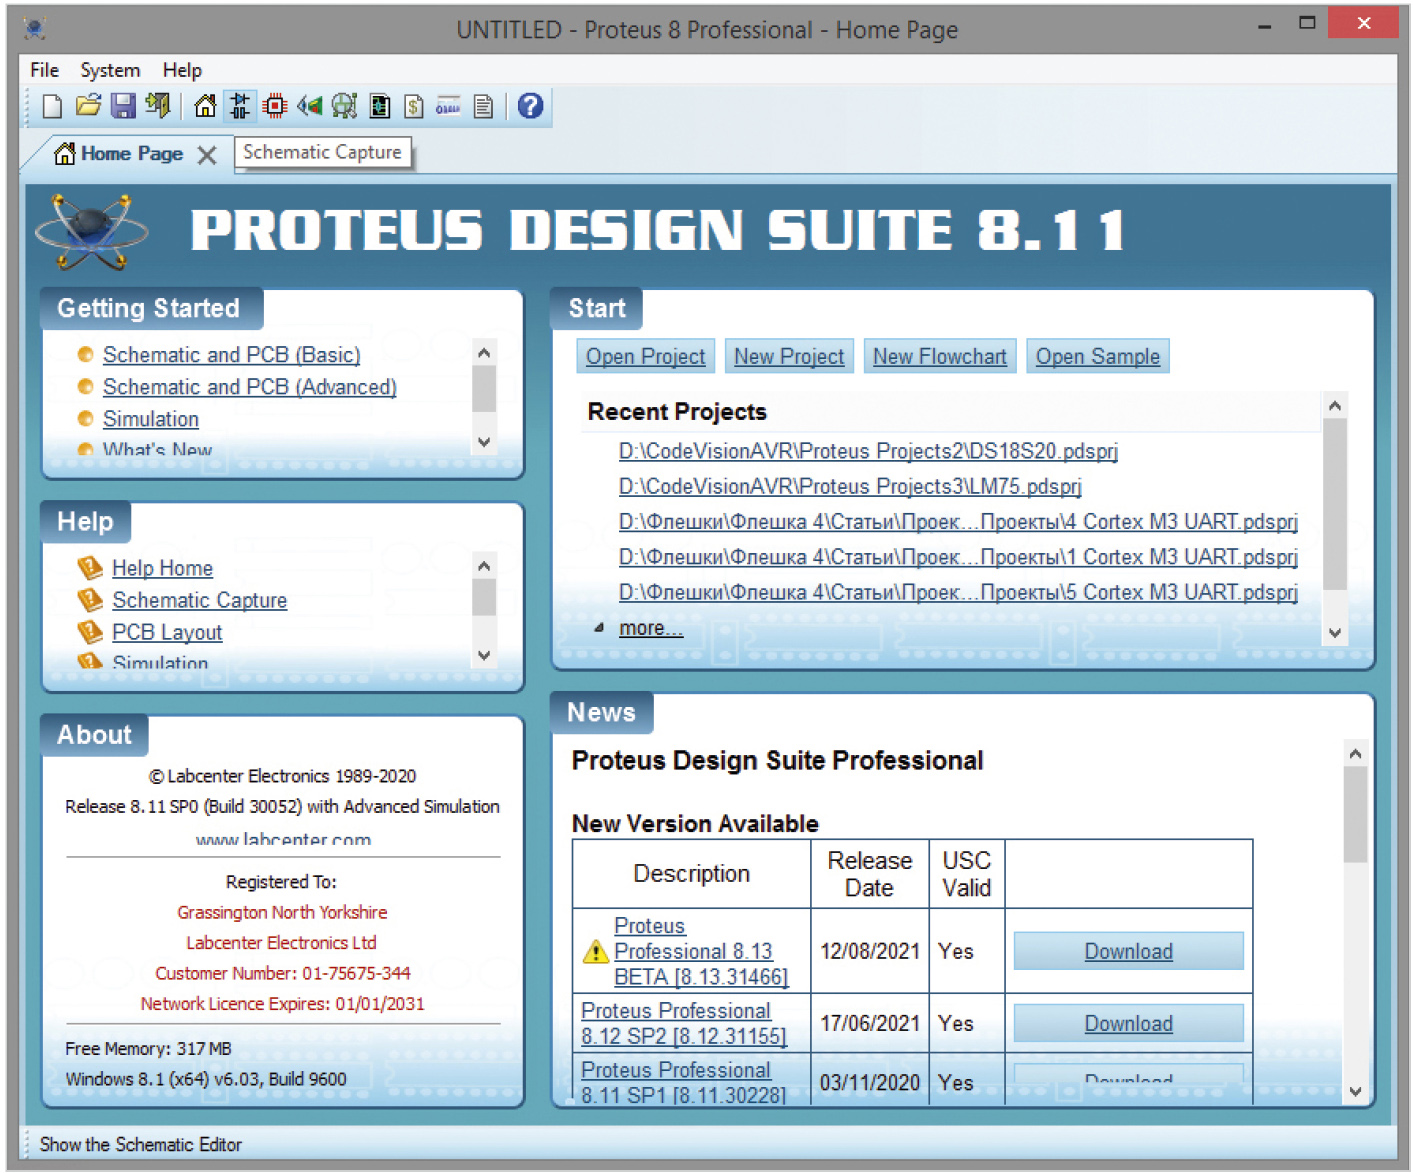Screen dimensions: 1413x1173
Task: Open recent project 4 Cortex M3 UART.pdsprj
Action: (958, 521)
